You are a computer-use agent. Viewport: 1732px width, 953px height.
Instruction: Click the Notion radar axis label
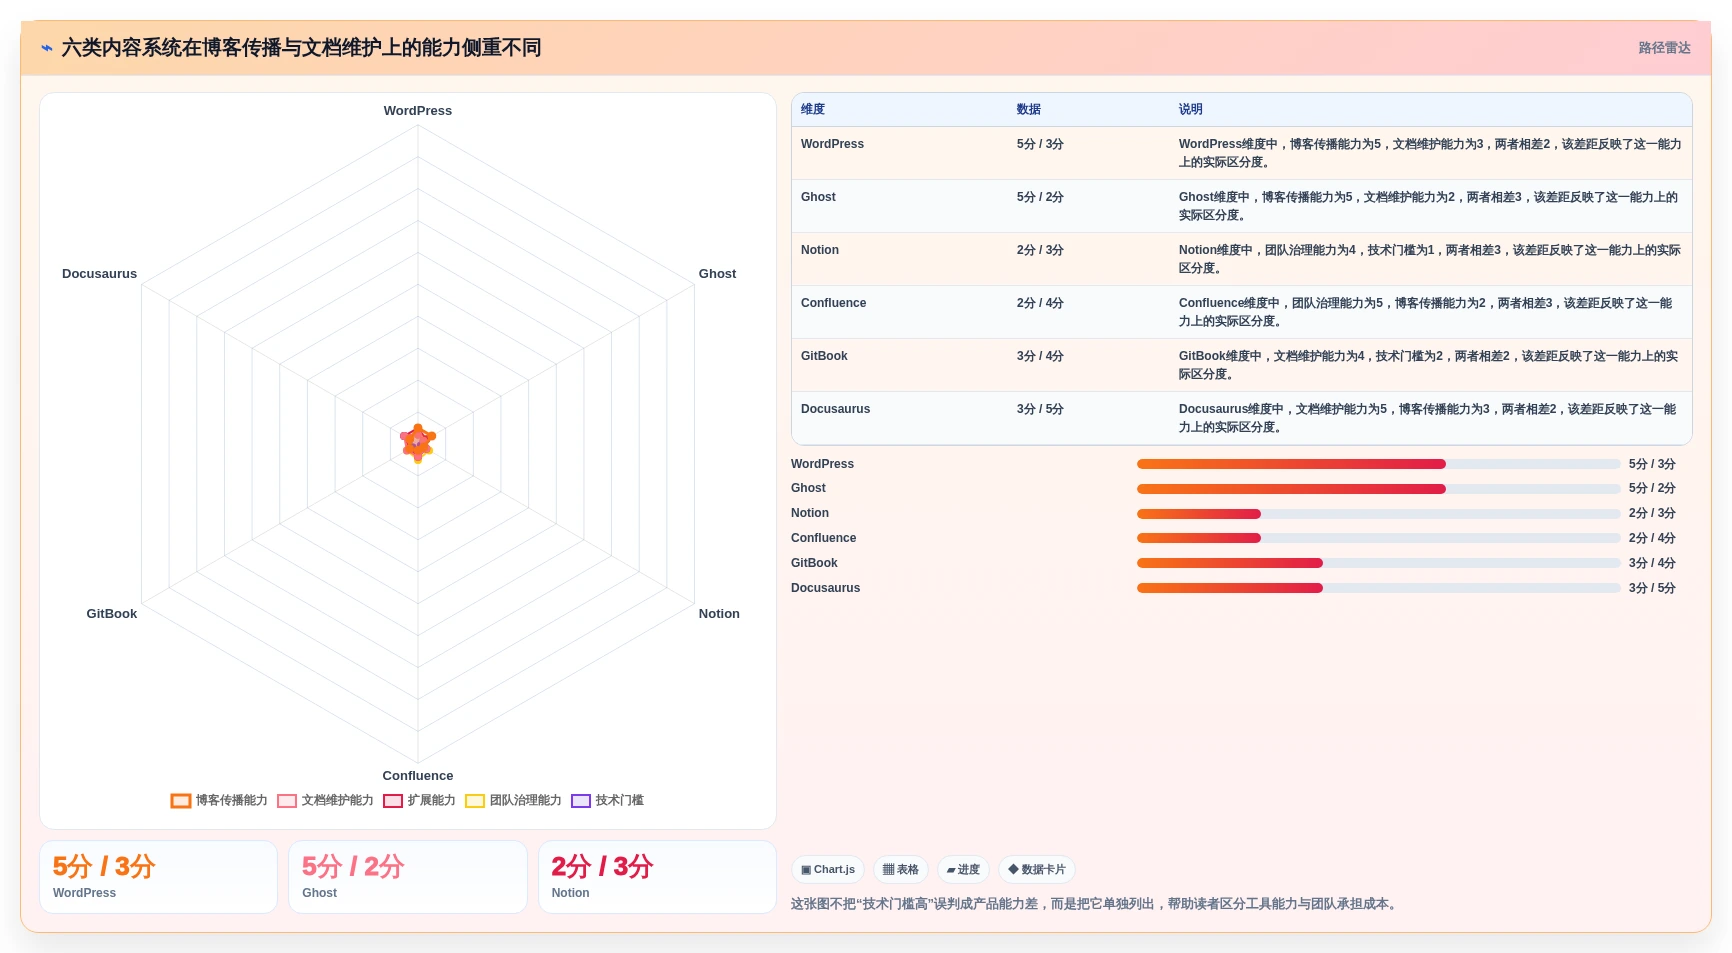click(x=719, y=614)
